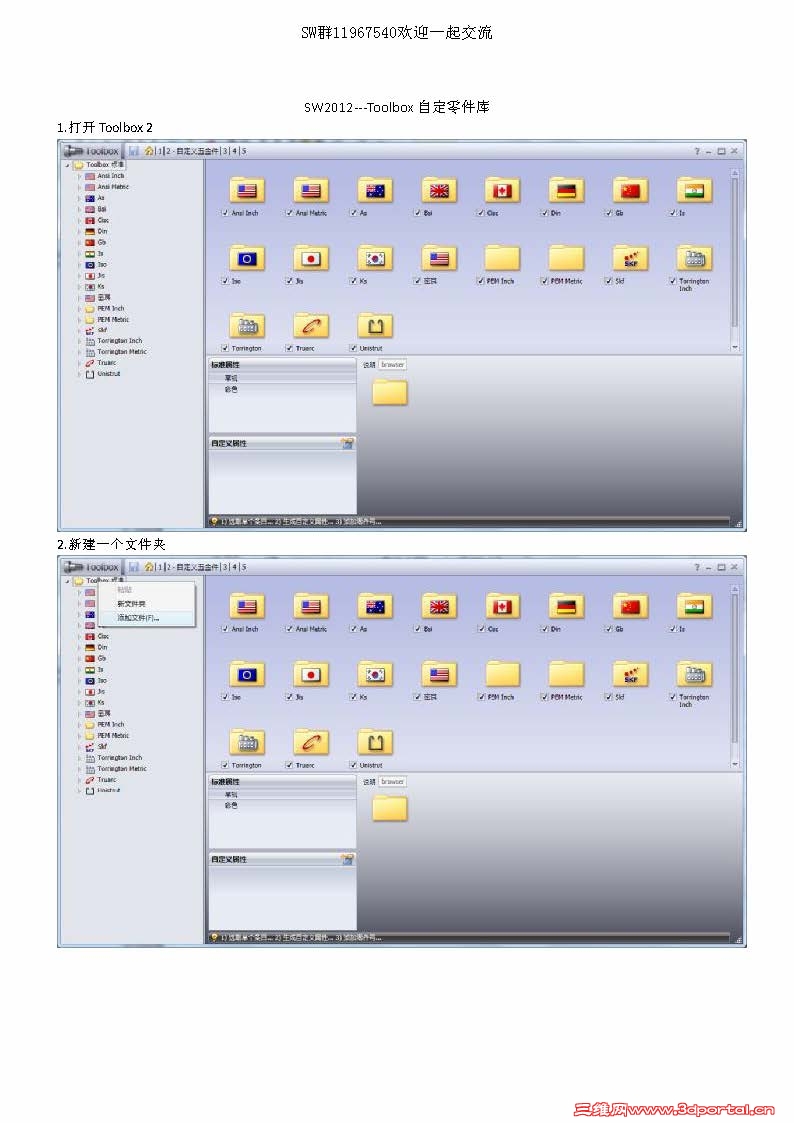This screenshot has height=1123, width=794.
Task: Select PEM Inch in the step 2 sidebar tree
Action: [110, 724]
